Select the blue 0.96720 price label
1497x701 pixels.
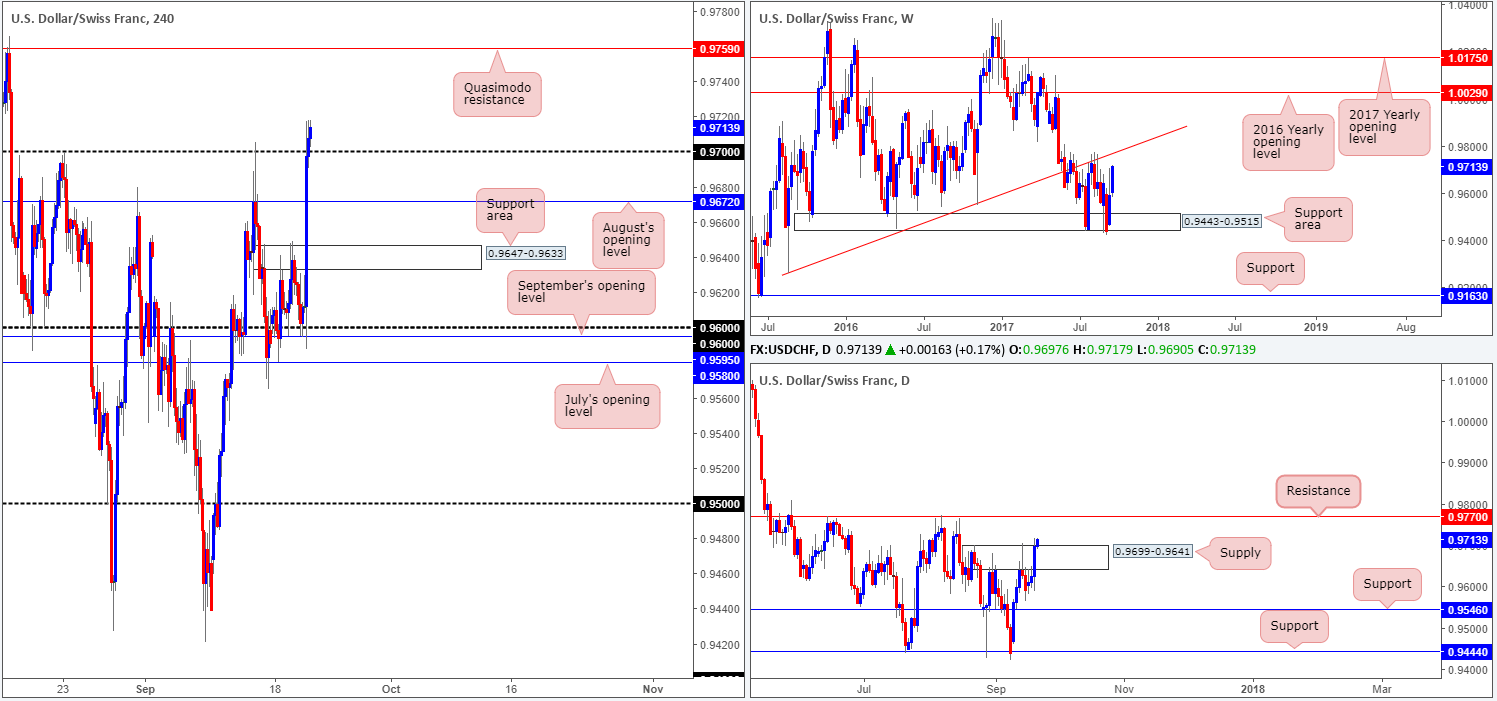coord(720,201)
